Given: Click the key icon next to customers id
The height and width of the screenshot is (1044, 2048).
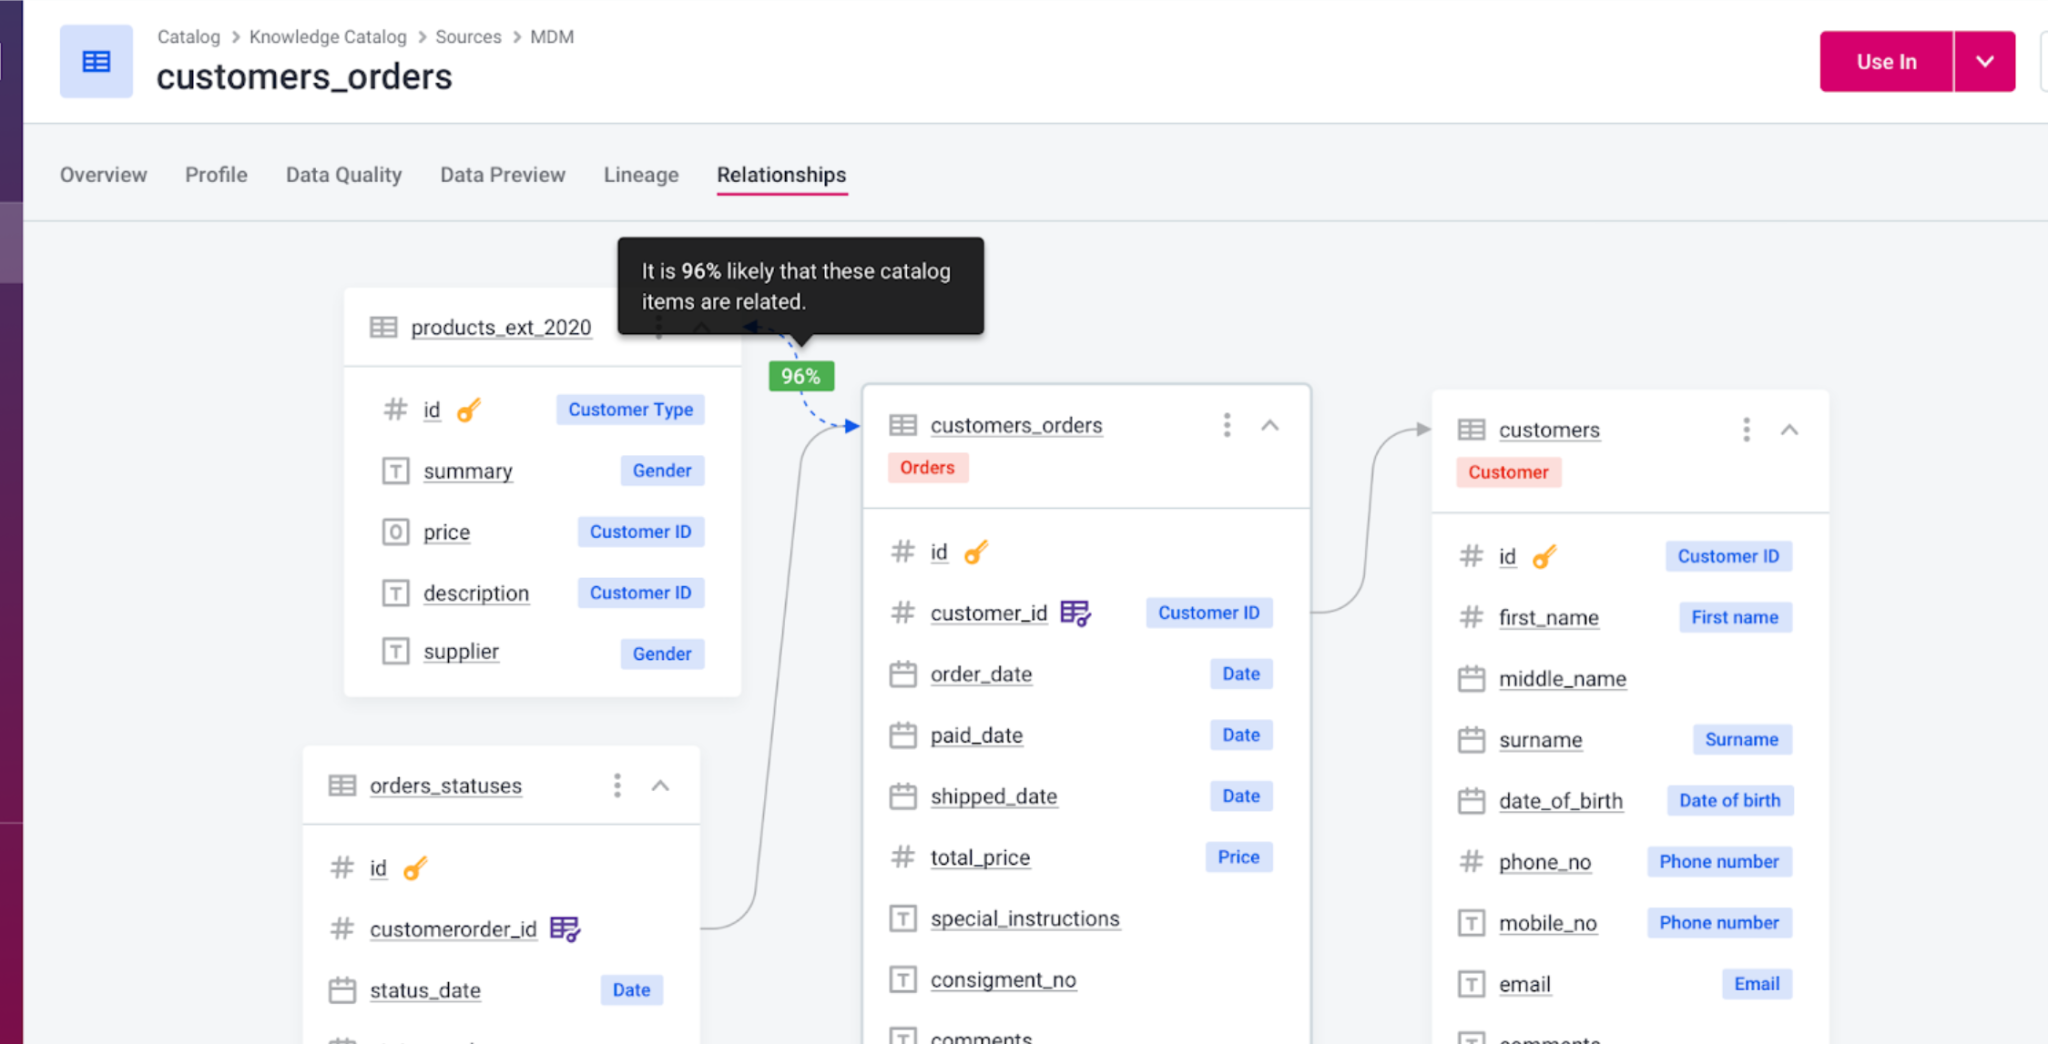Looking at the screenshot, I should pyautogui.click(x=1544, y=557).
